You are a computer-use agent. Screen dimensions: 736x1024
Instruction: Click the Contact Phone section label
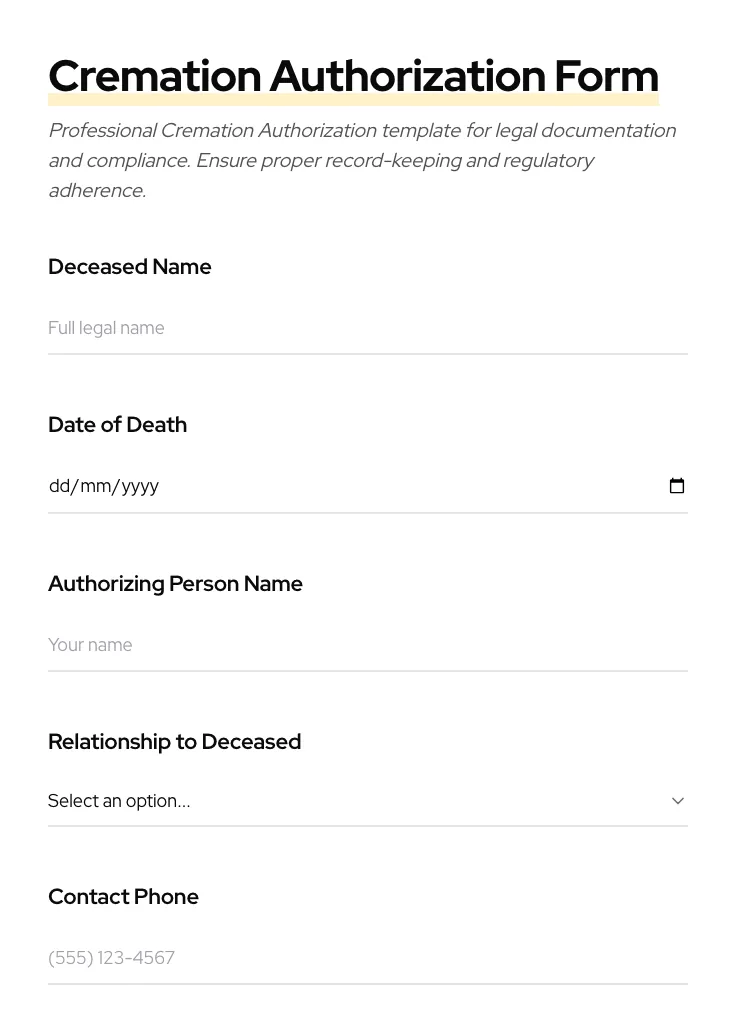click(123, 897)
